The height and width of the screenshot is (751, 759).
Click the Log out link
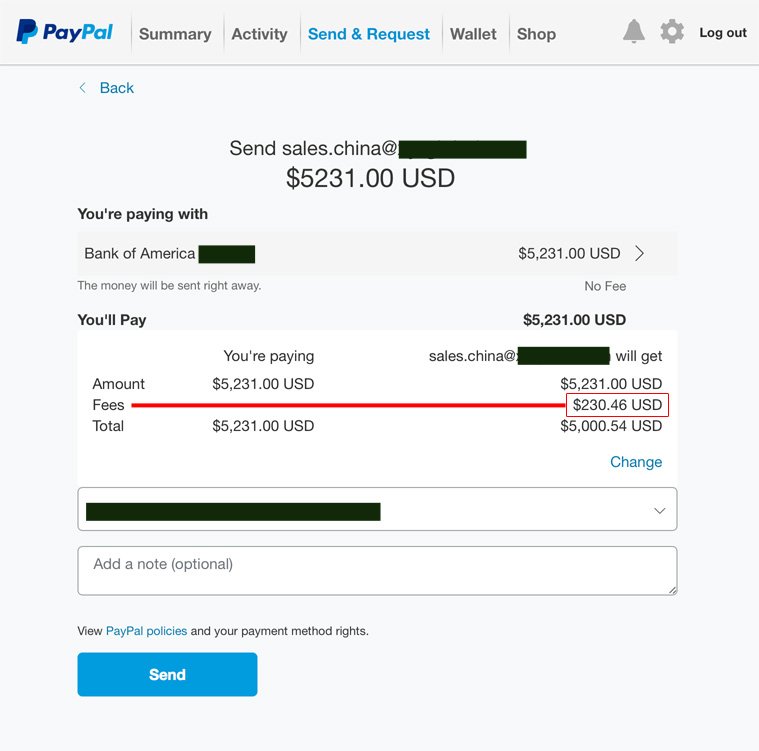(722, 33)
